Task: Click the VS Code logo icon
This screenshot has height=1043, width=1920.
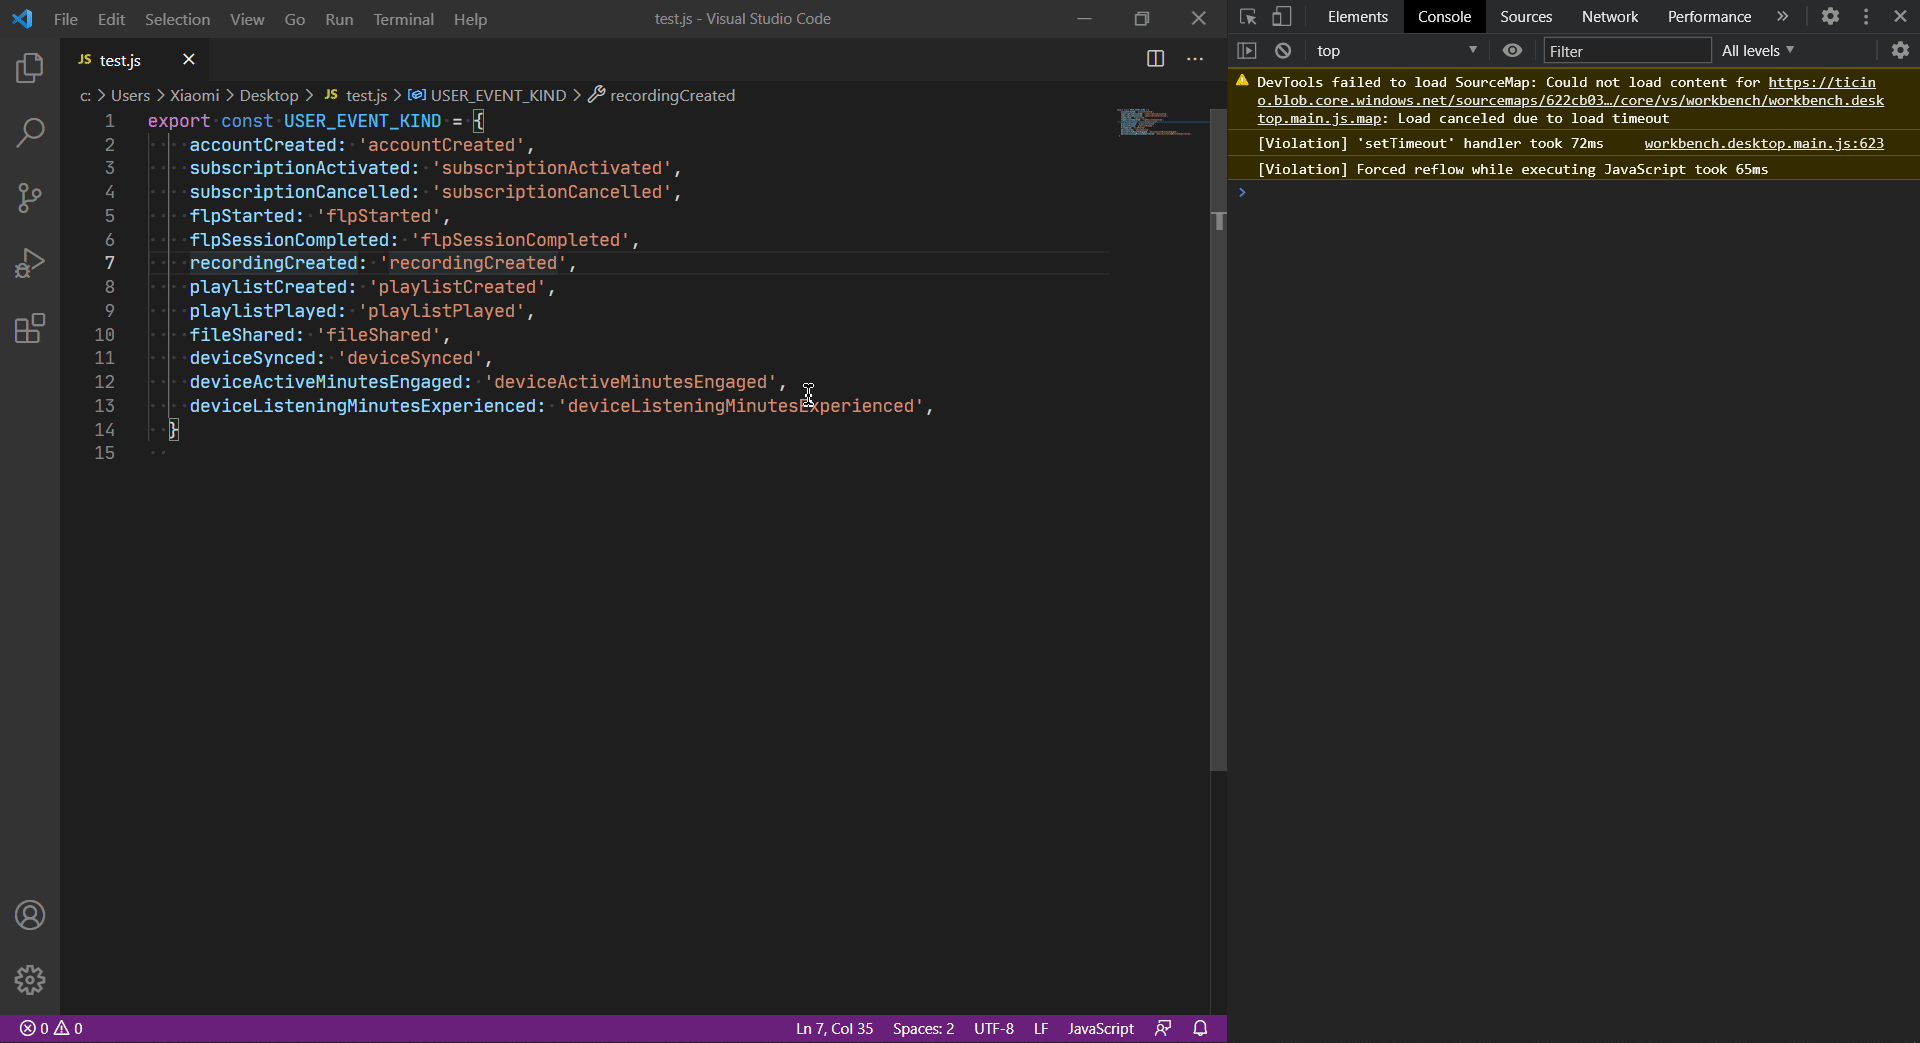Action: click(x=22, y=19)
